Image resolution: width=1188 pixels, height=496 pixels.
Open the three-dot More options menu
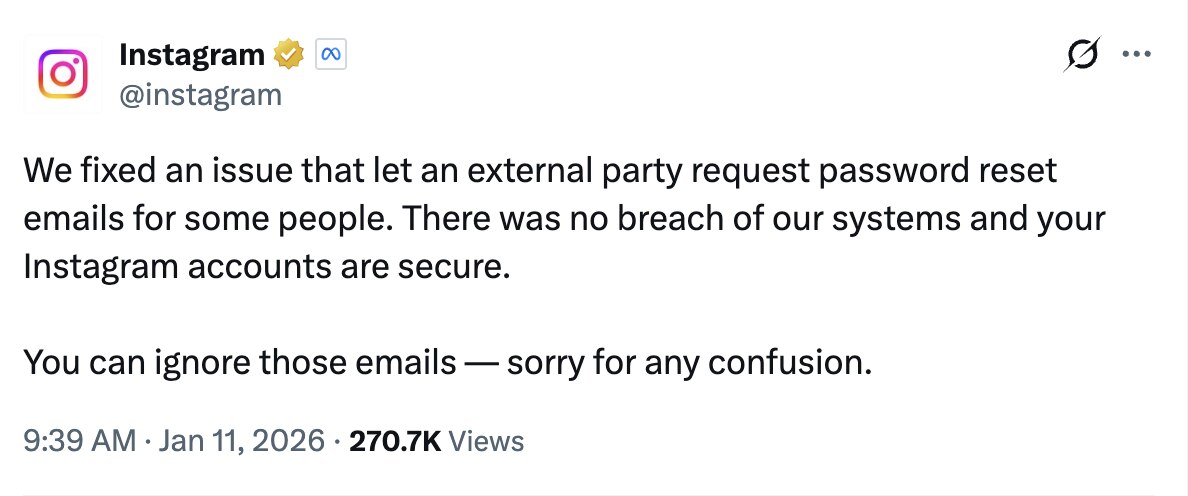click(1138, 56)
